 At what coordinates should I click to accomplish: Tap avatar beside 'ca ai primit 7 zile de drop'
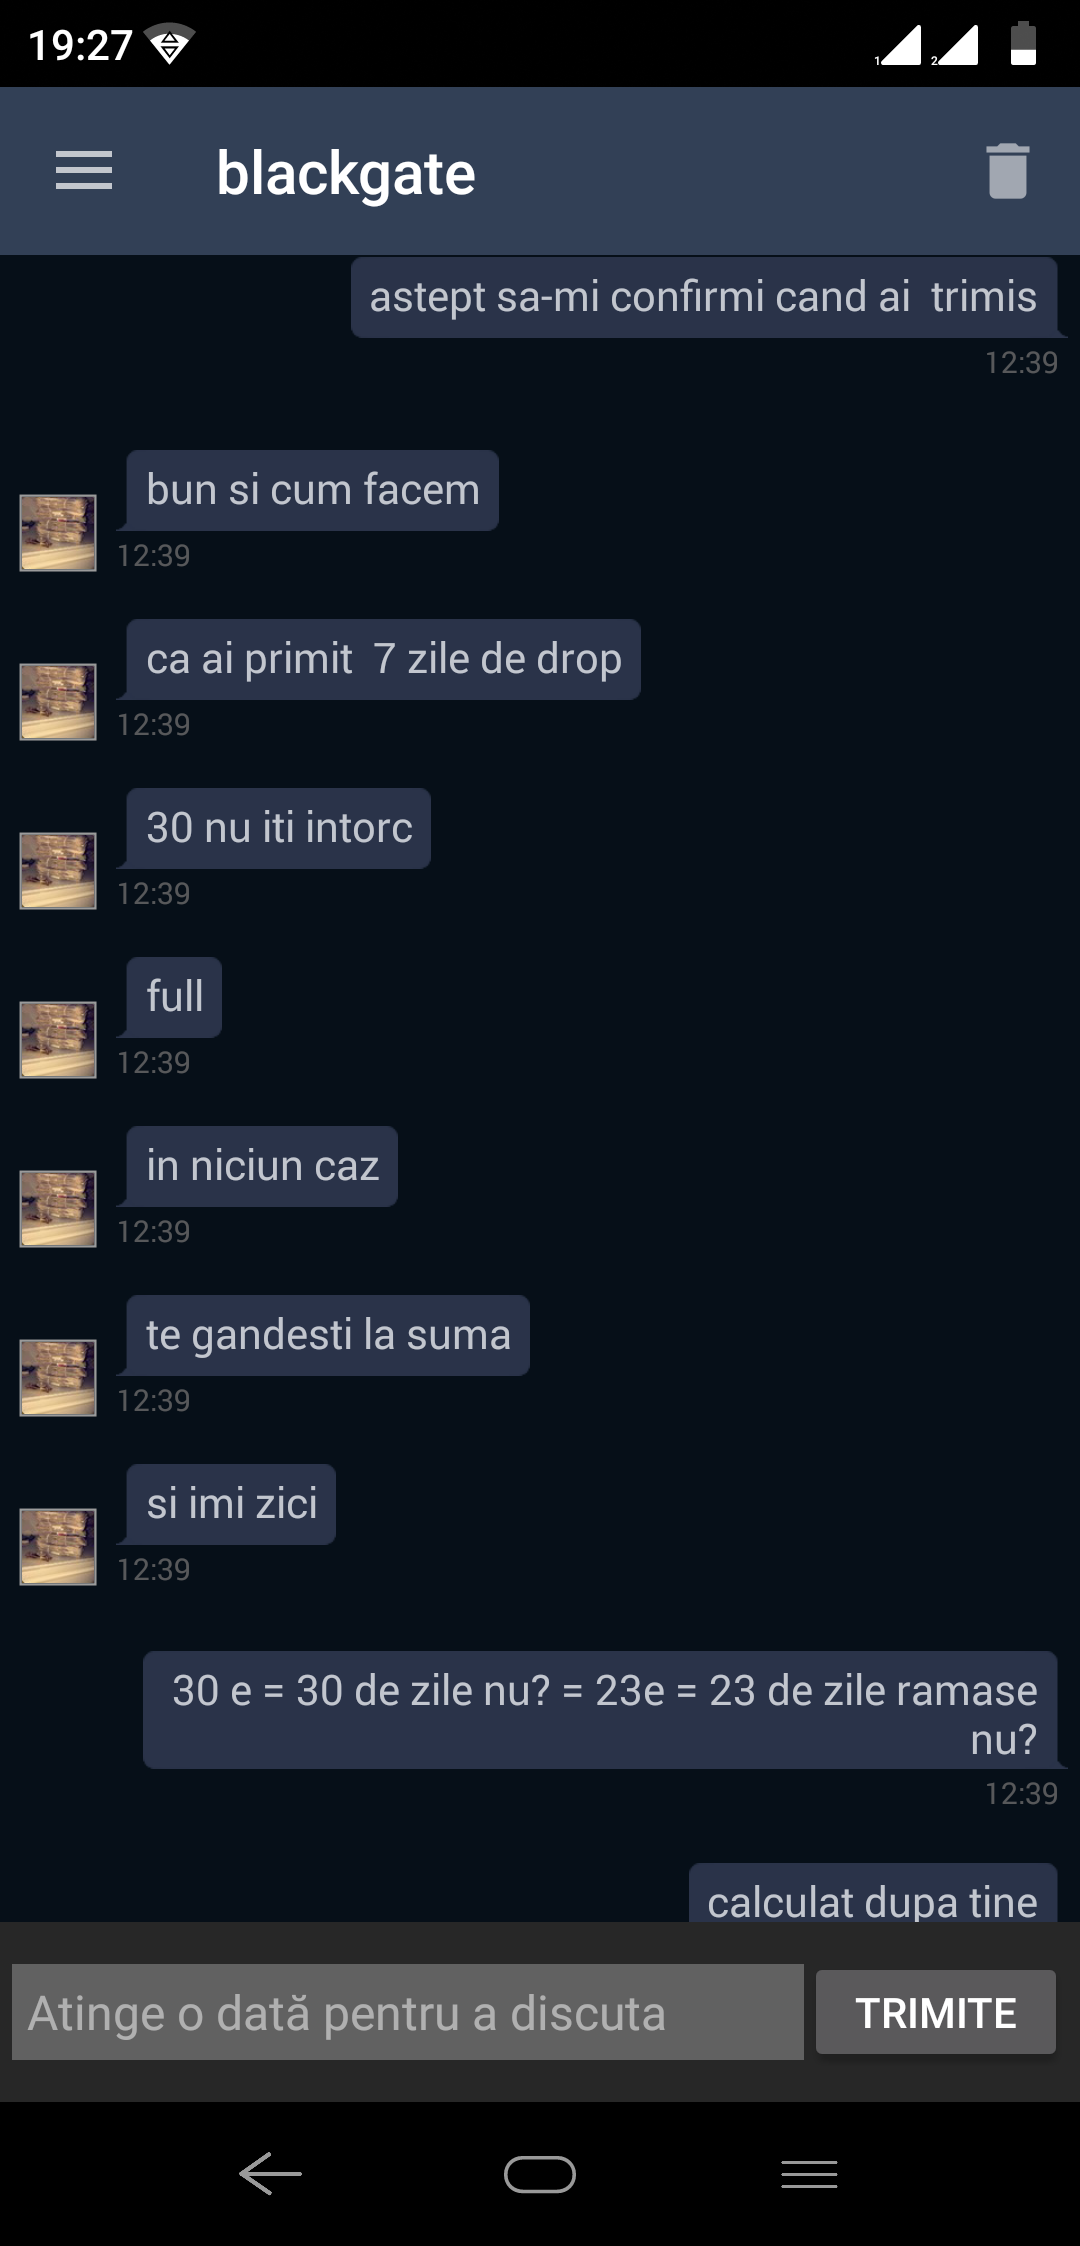[x=59, y=702]
